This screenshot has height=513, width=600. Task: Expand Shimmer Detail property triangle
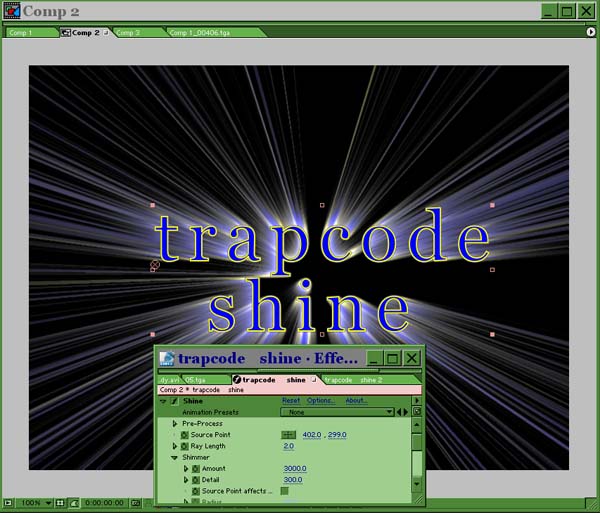coord(186,480)
